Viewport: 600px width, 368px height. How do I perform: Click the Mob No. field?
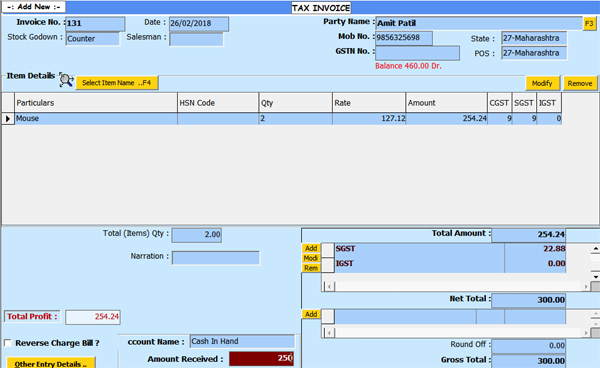click(x=404, y=38)
